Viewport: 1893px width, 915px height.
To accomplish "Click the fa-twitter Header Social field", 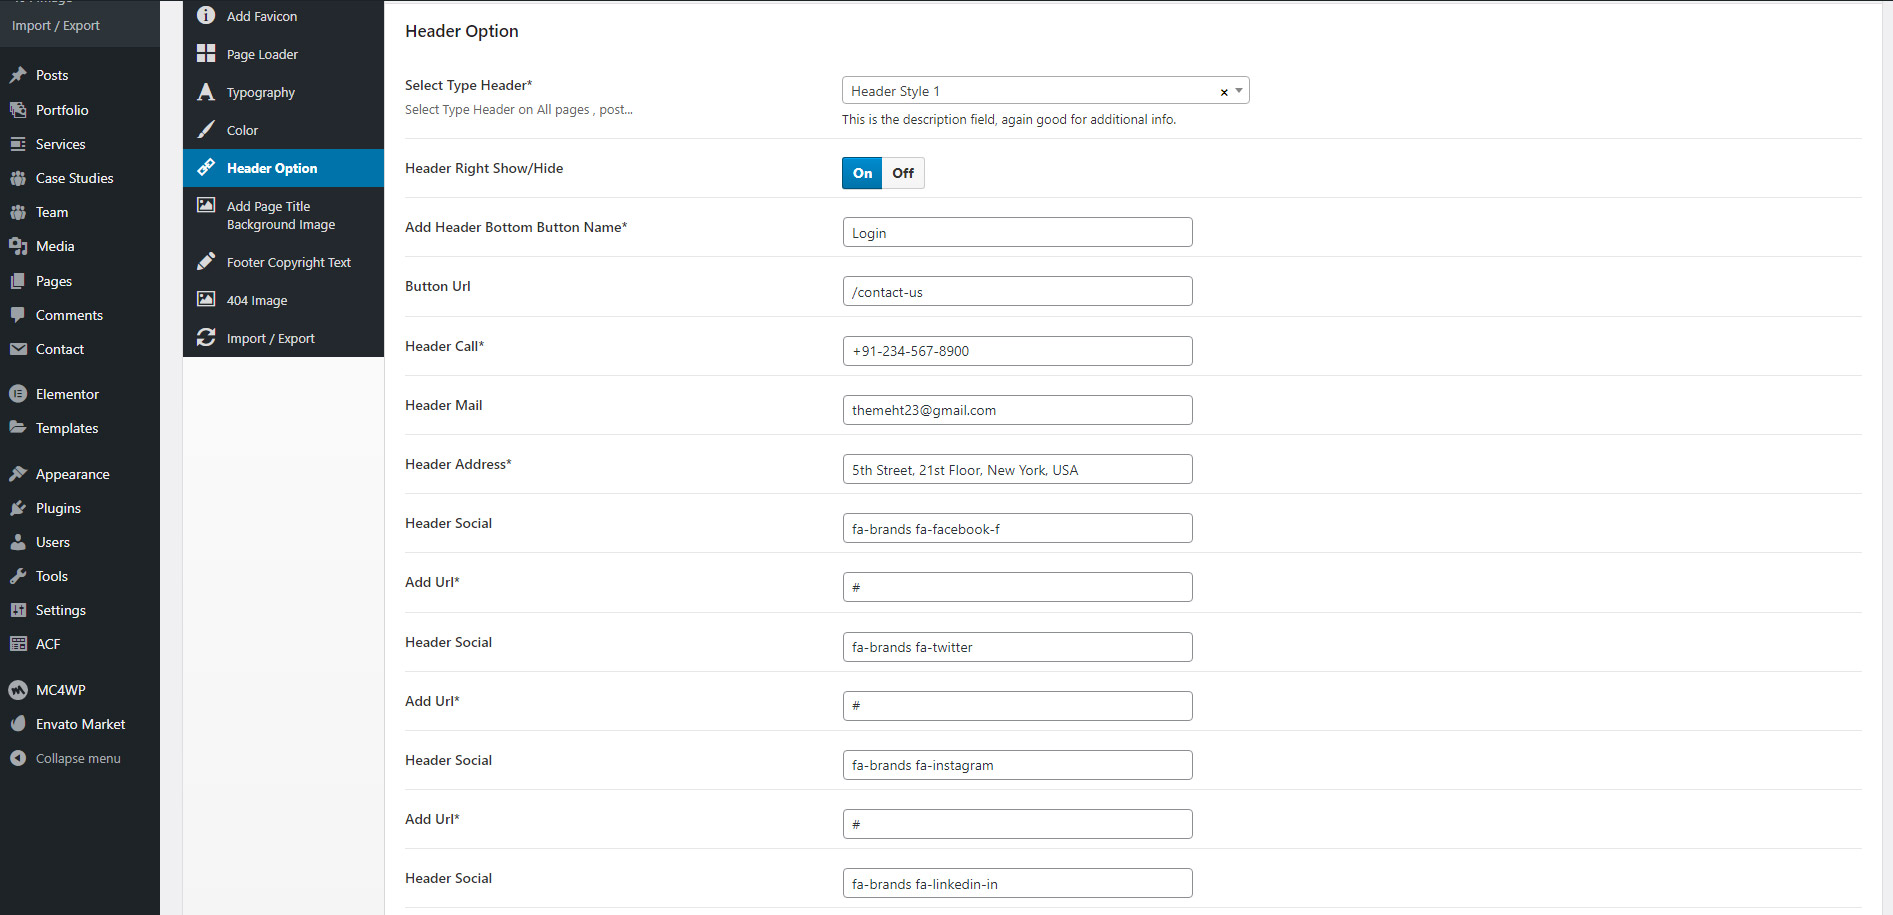I will tap(1017, 647).
